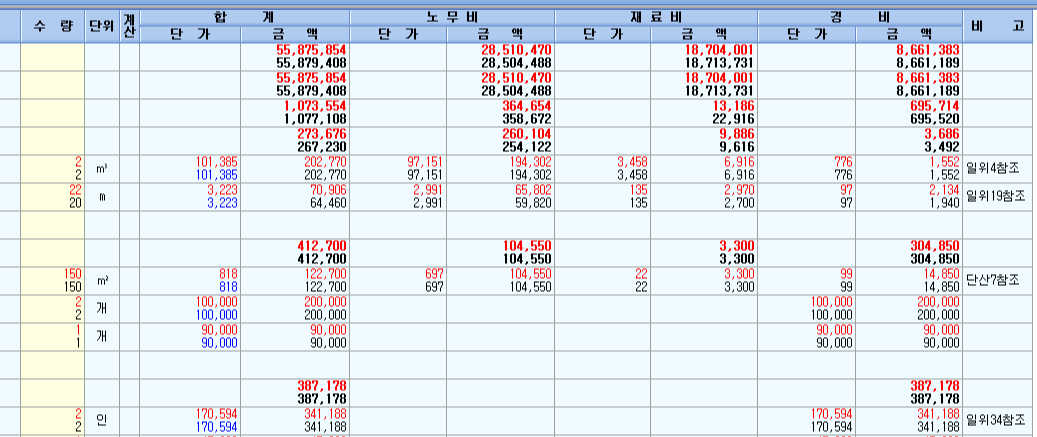Select the labor unit price 97,151
This screenshot has height=437, width=1037.
pos(398,169)
